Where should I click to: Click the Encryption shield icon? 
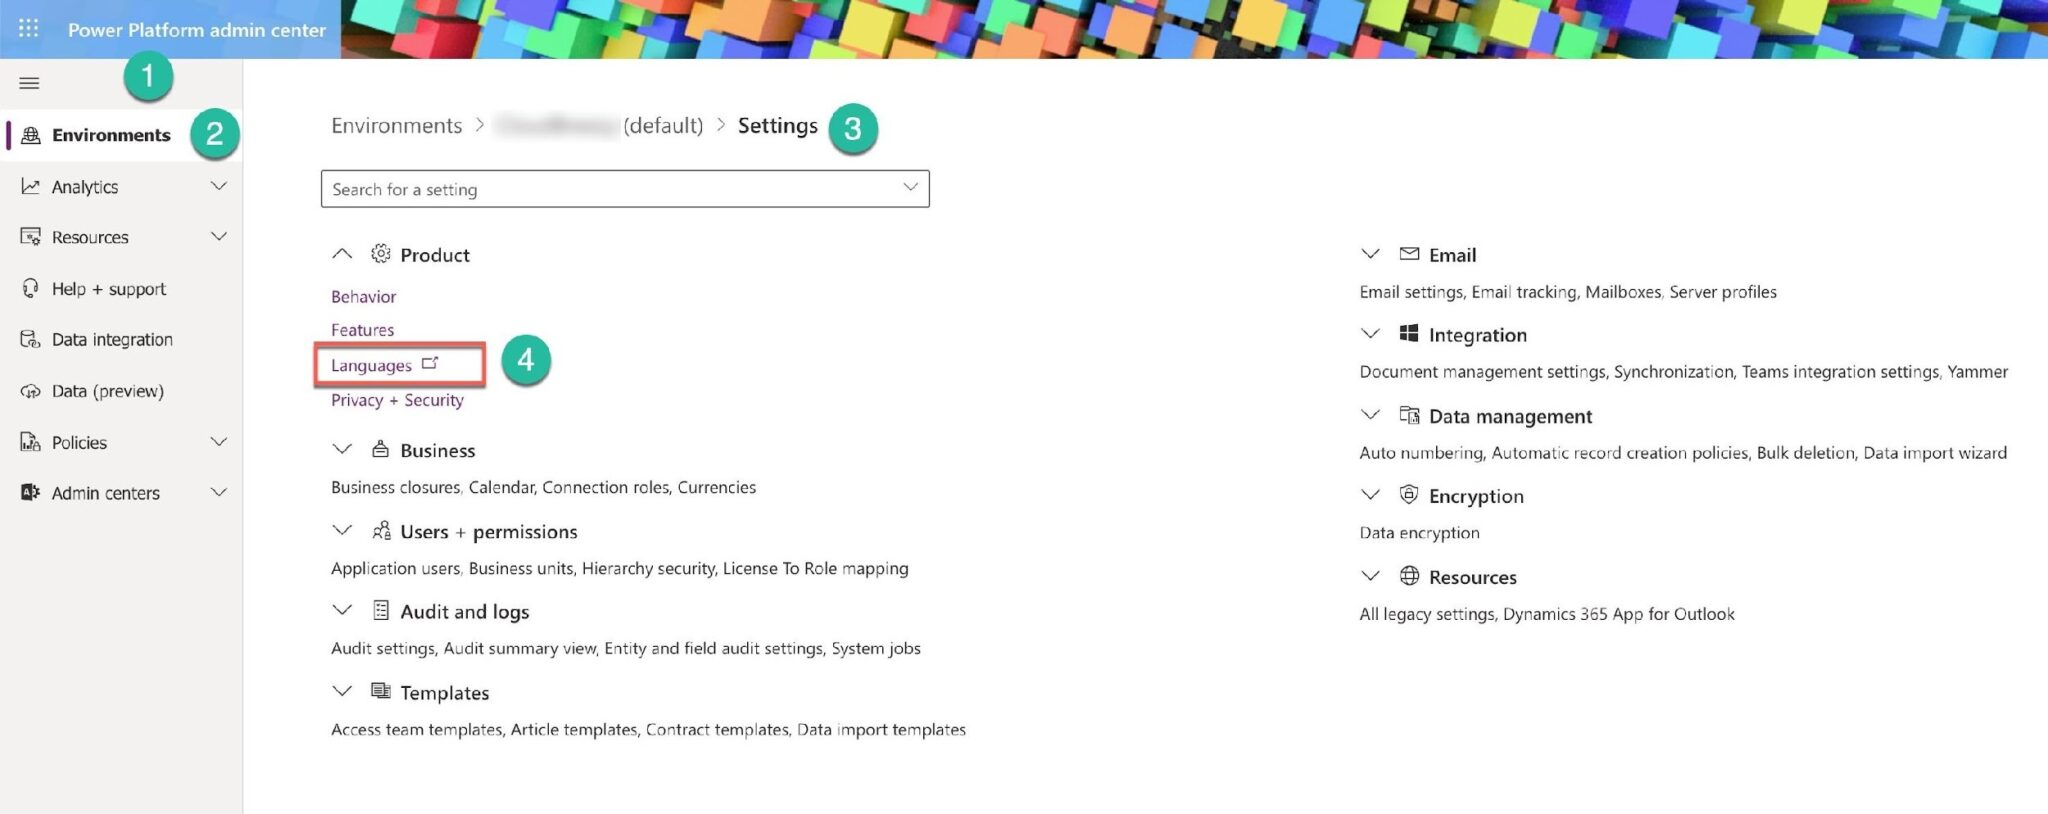[x=1409, y=495]
